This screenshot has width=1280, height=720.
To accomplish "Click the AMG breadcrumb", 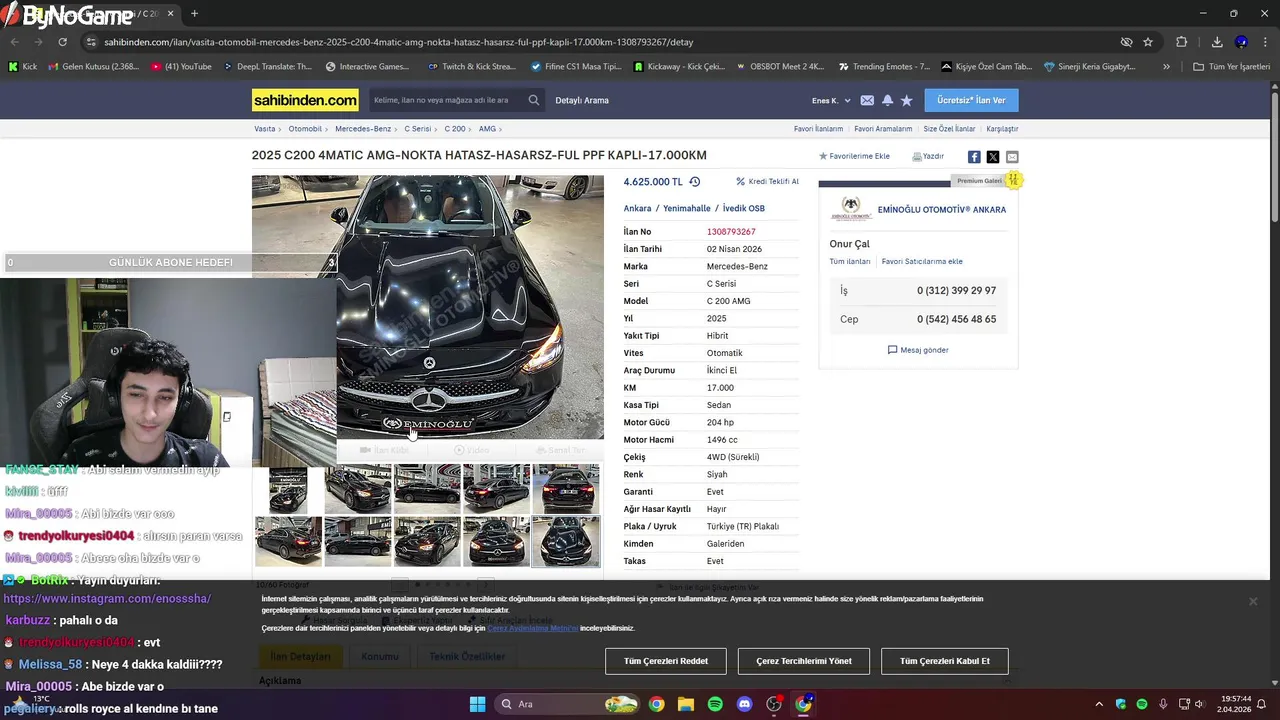I will click(x=487, y=129).
